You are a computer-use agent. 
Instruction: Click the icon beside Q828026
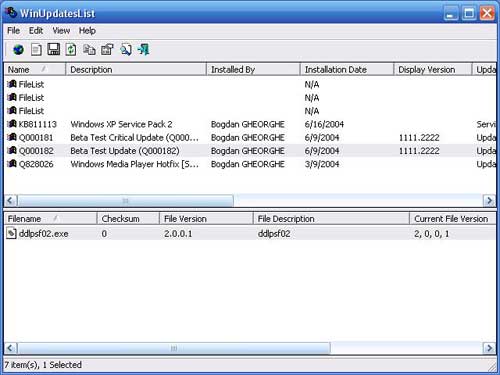(x=12, y=164)
